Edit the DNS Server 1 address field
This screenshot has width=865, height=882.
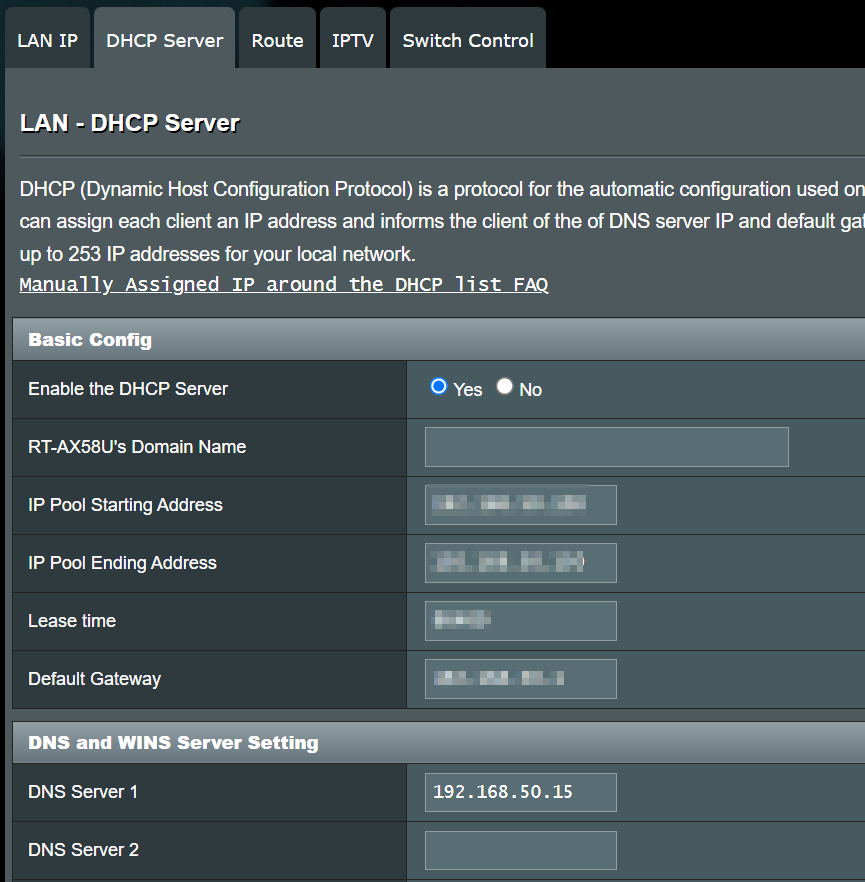(x=520, y=792)
